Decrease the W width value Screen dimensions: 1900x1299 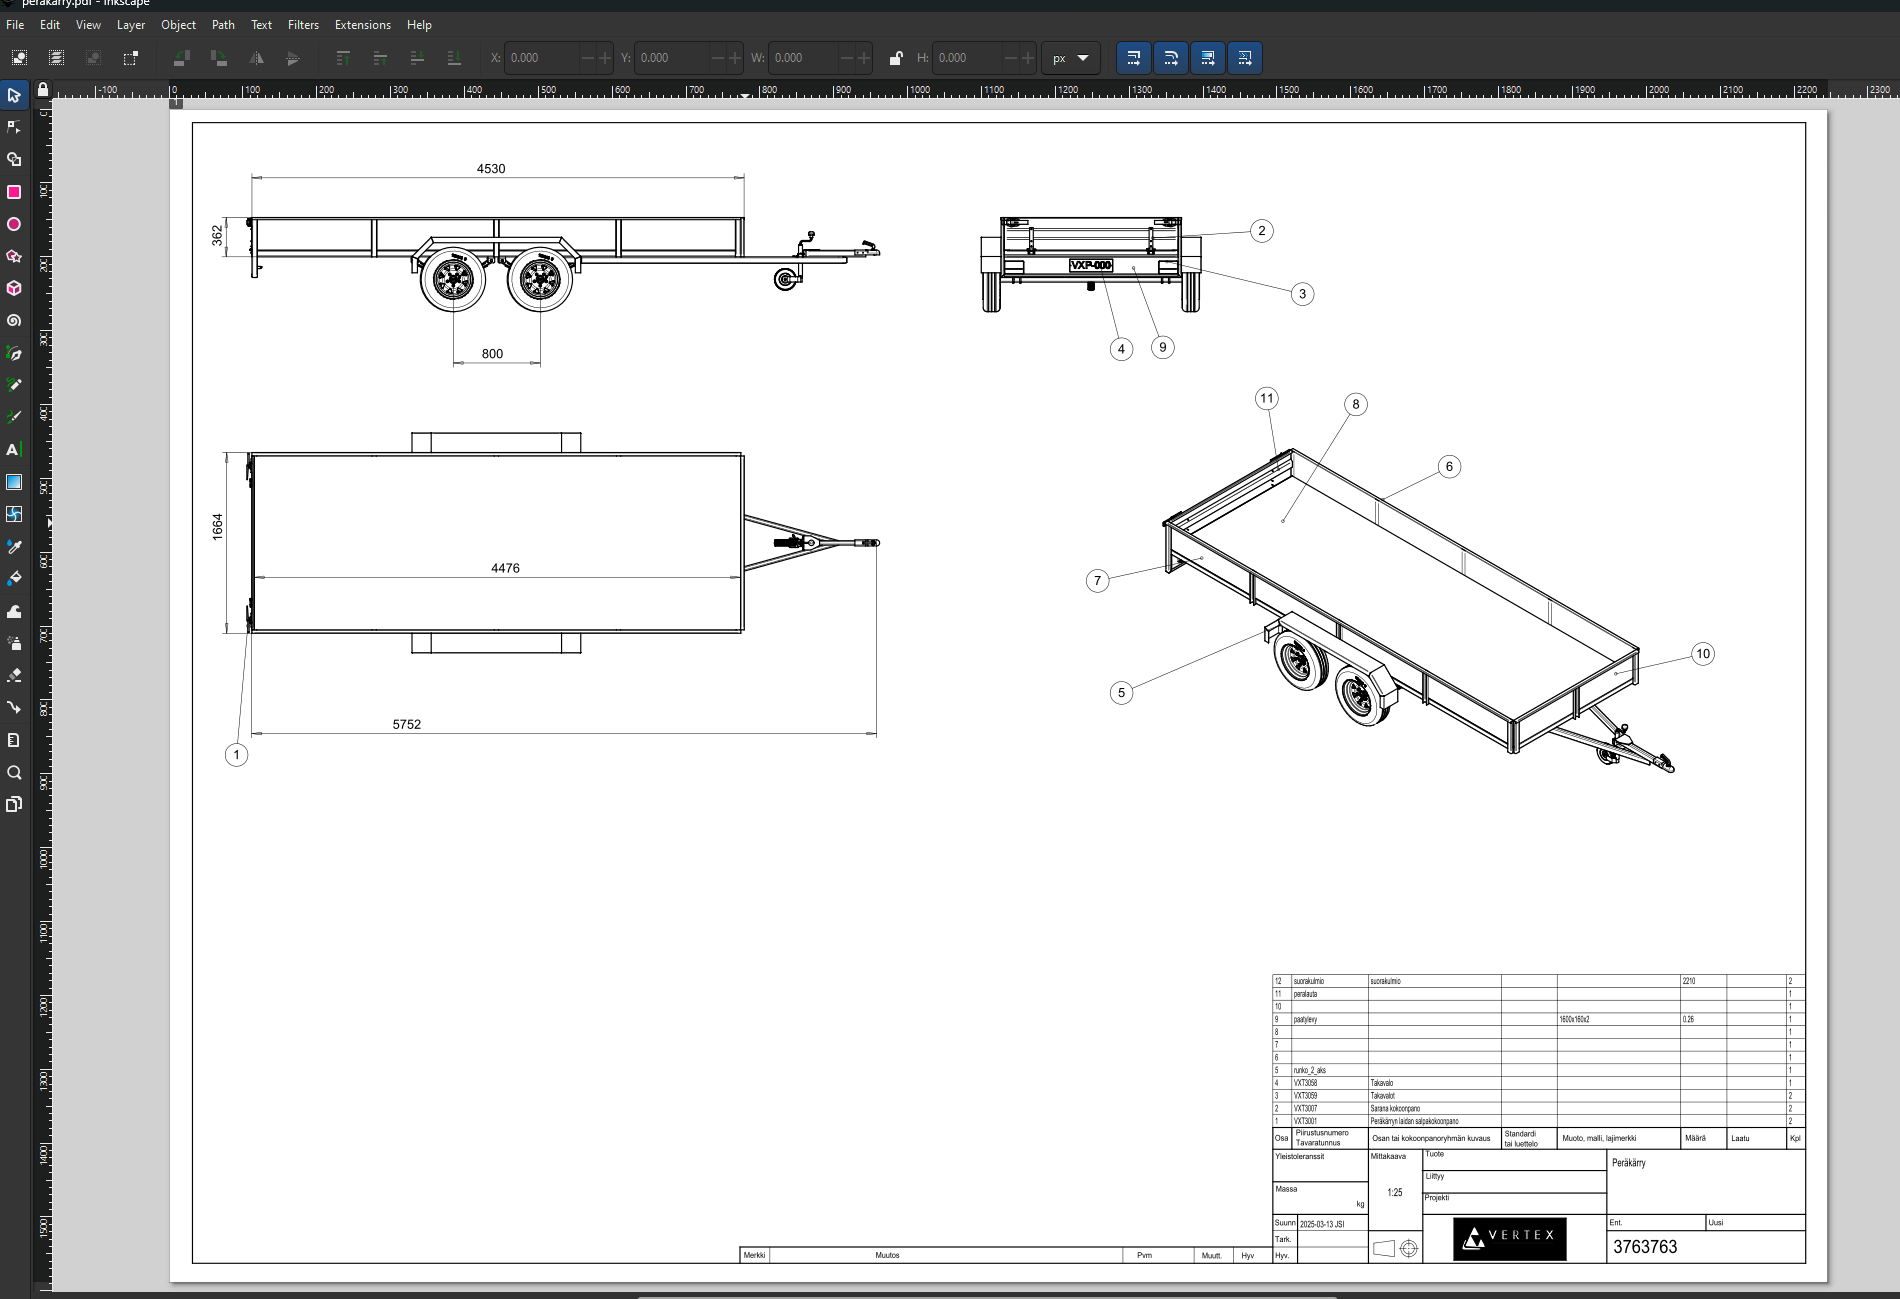847,58
